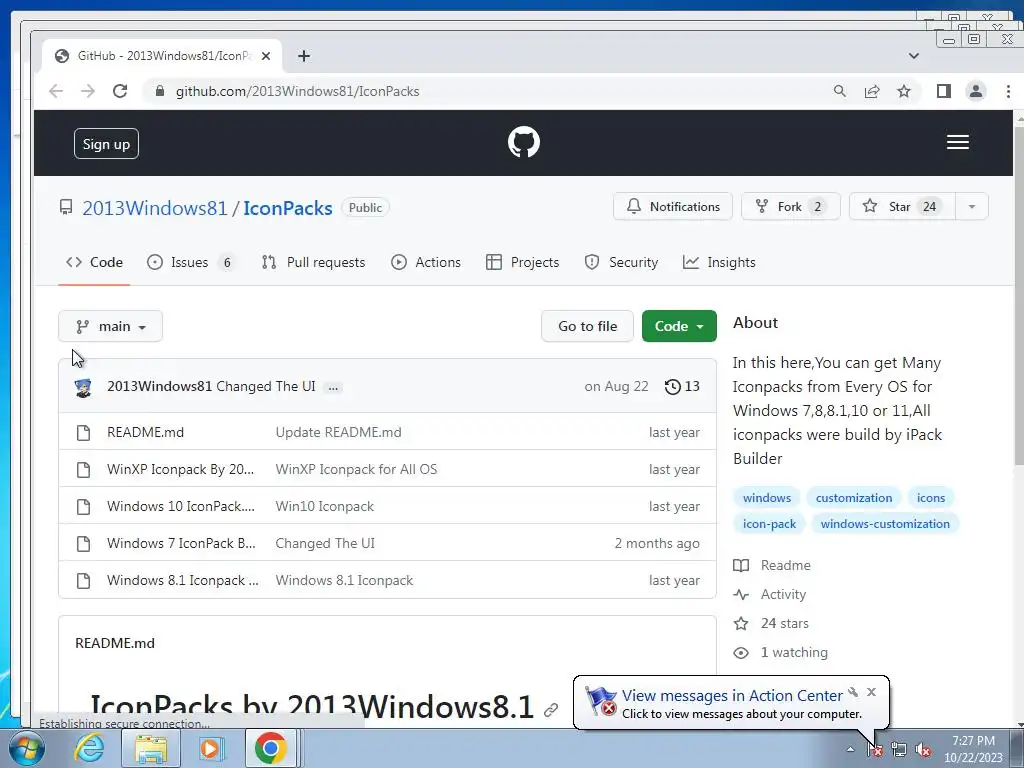View the Insights tab
This screenshot has width=1024, height=768.
point(719,263)
